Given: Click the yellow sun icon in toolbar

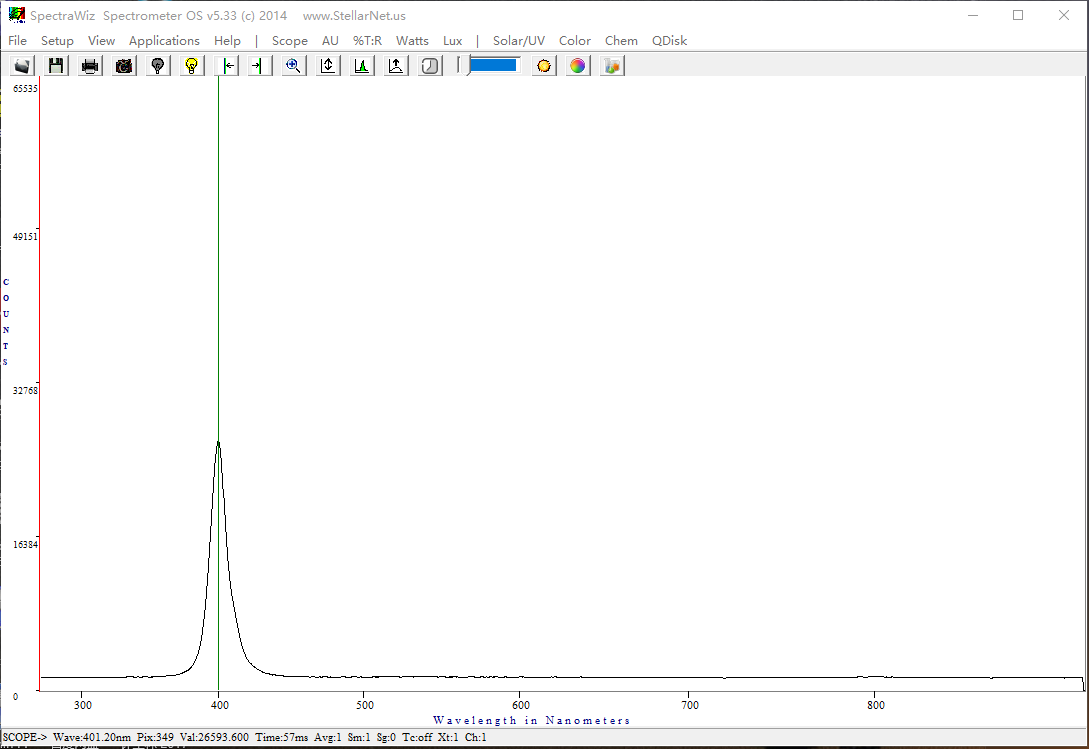Looking at the screenshot, I should 544,66.
